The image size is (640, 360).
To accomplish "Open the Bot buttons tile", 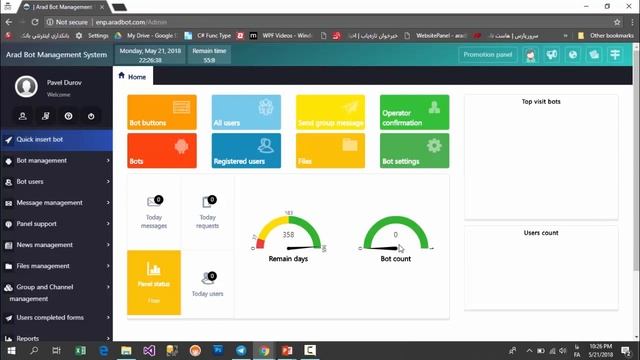I will click(x=162, y=112).
